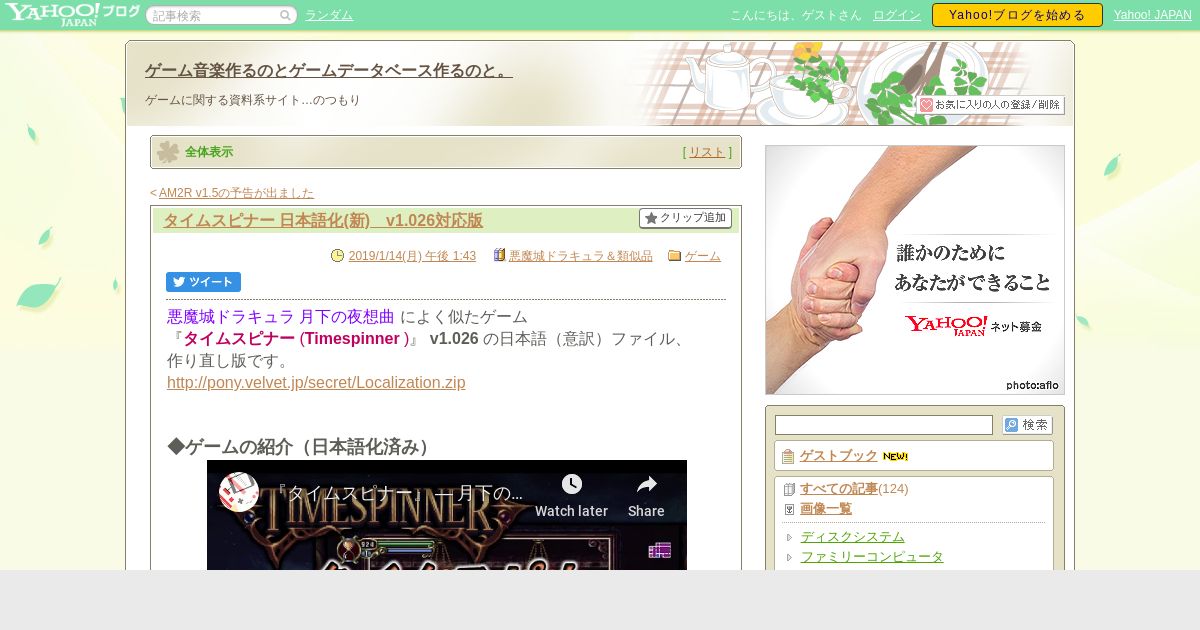The image size is (1200, 630).
Task: Click the YouTube channel avatar icon
Action: [x=239, y=492]
